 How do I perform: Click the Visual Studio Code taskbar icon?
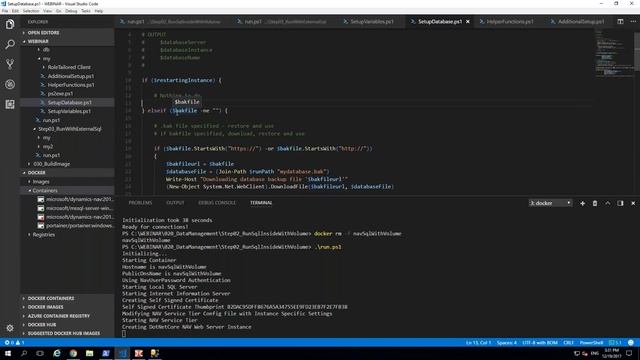(122, 353)
